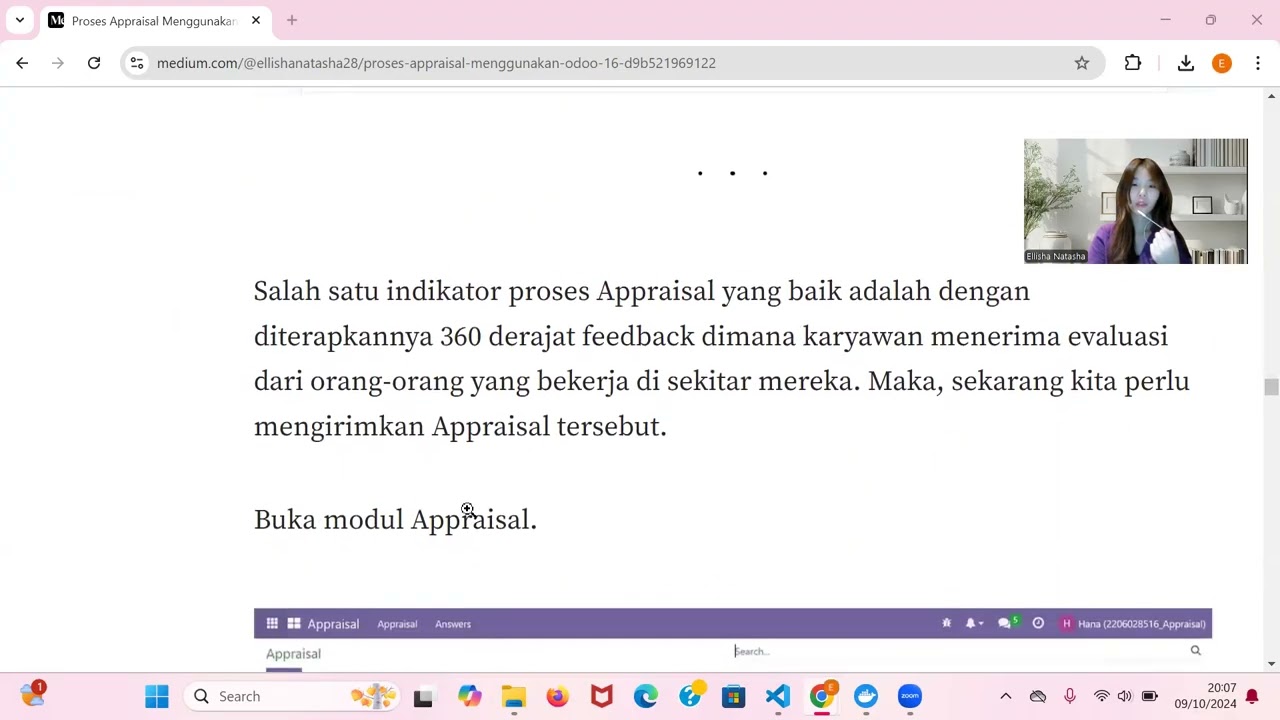Open McAfee from the taskbar

tap(601, 696)
